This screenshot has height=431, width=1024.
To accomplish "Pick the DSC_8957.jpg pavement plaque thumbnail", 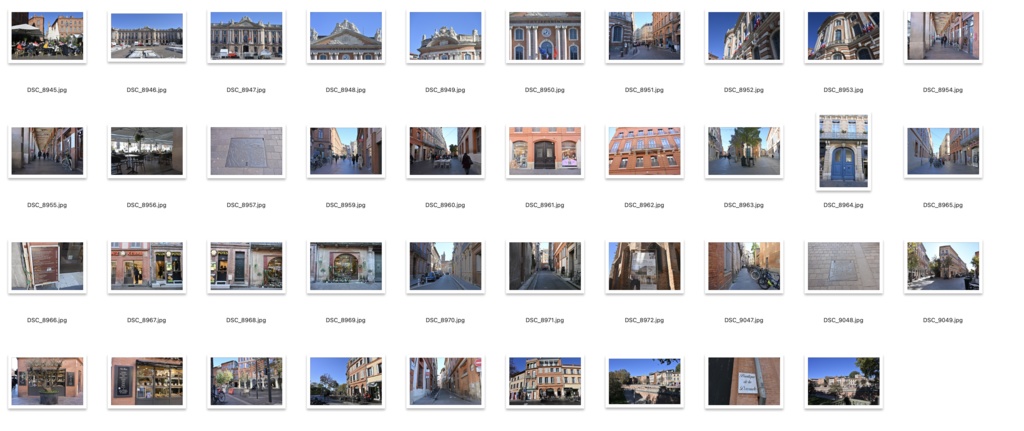I will point(246,151).
